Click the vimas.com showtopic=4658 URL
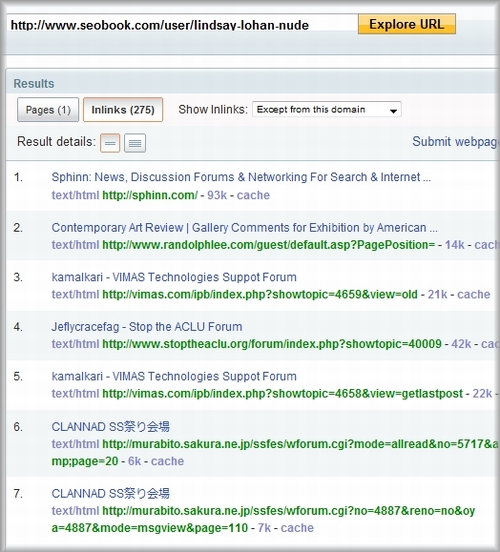500x552 pixels. coord(282,394)
